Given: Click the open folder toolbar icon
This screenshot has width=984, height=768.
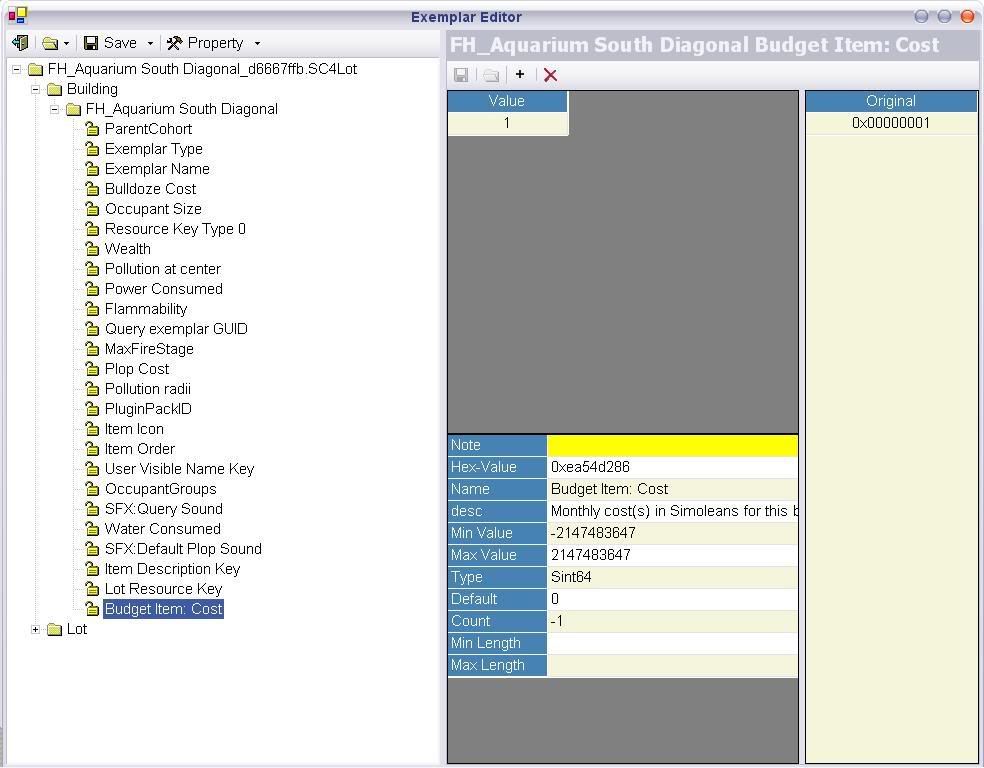Looking at the screenshot, I should 50,43.
